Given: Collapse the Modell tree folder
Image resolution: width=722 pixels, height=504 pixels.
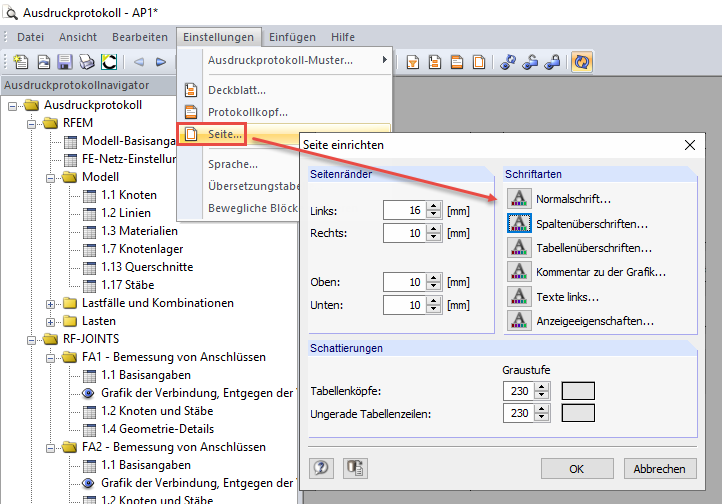Looking at the screenshot, I should [x=51, y=178].
